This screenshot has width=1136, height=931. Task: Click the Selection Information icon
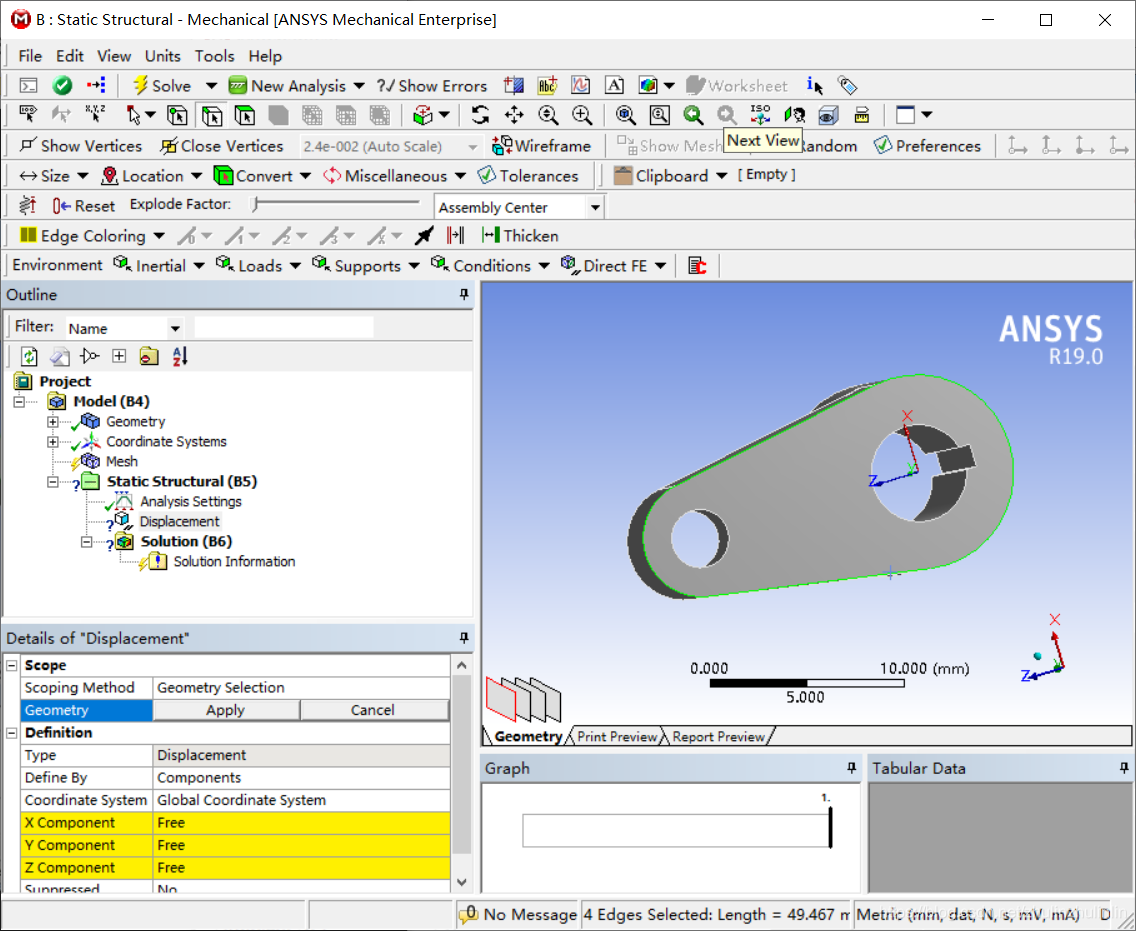coord(815,85)
